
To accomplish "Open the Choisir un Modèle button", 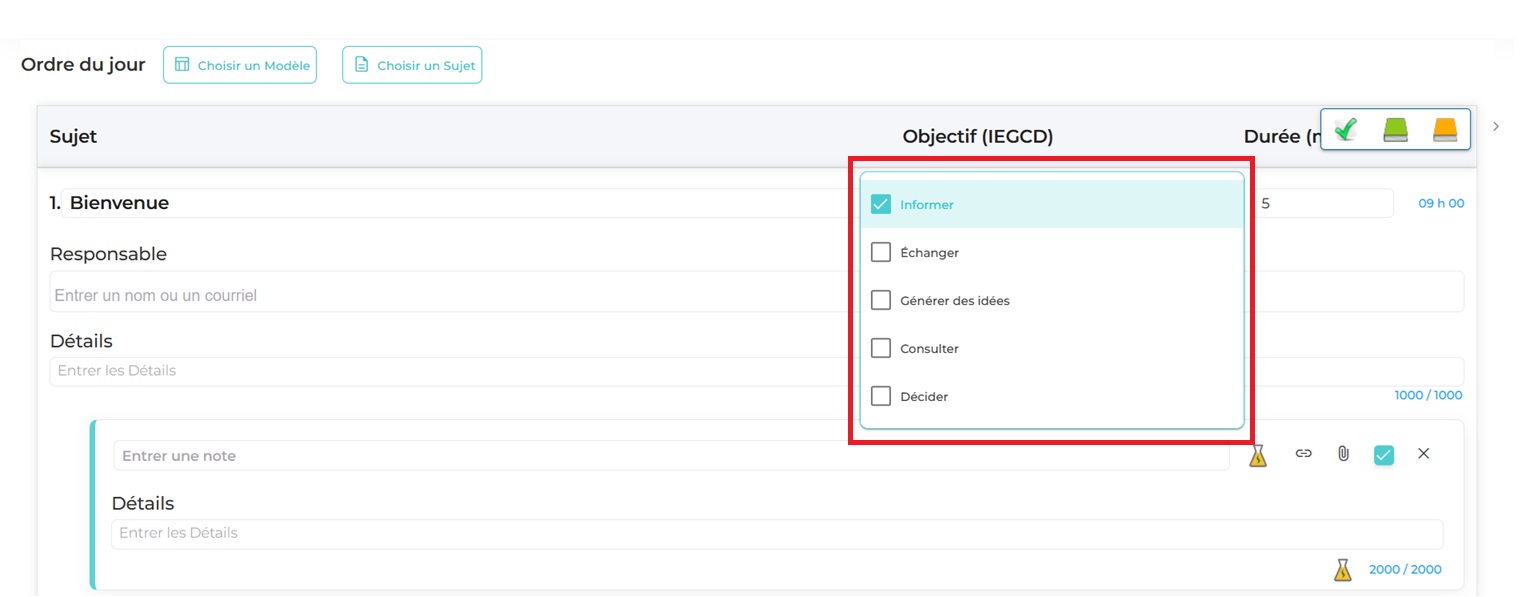I will (240, 66).
